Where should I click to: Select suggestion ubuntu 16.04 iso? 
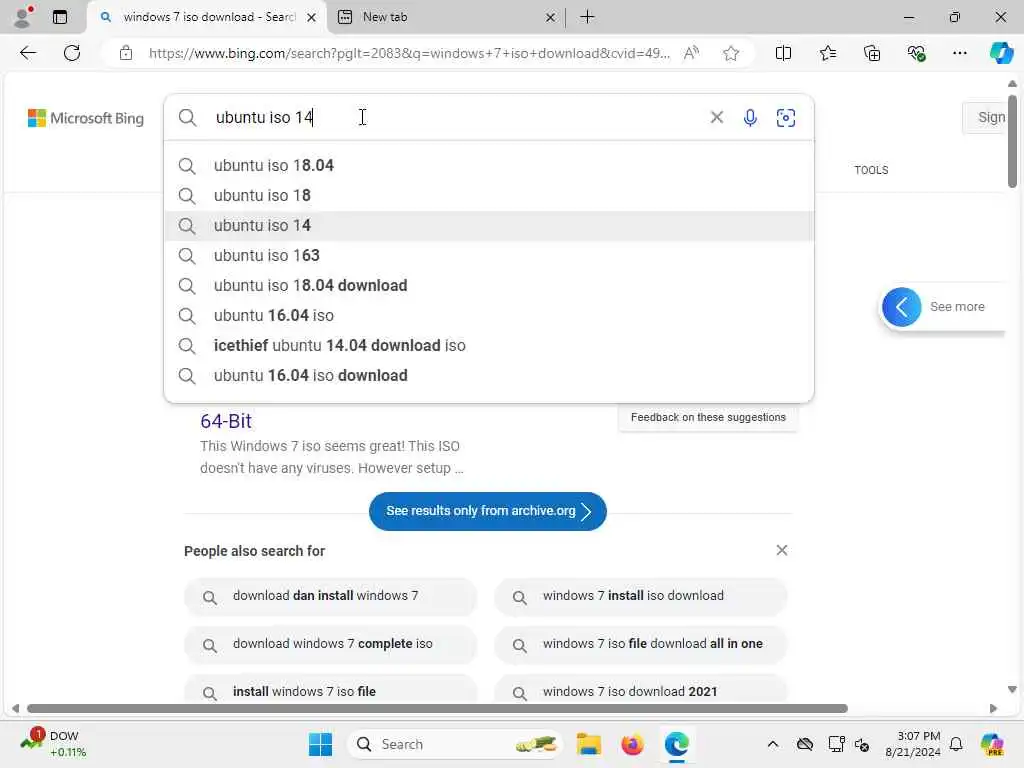488,315
